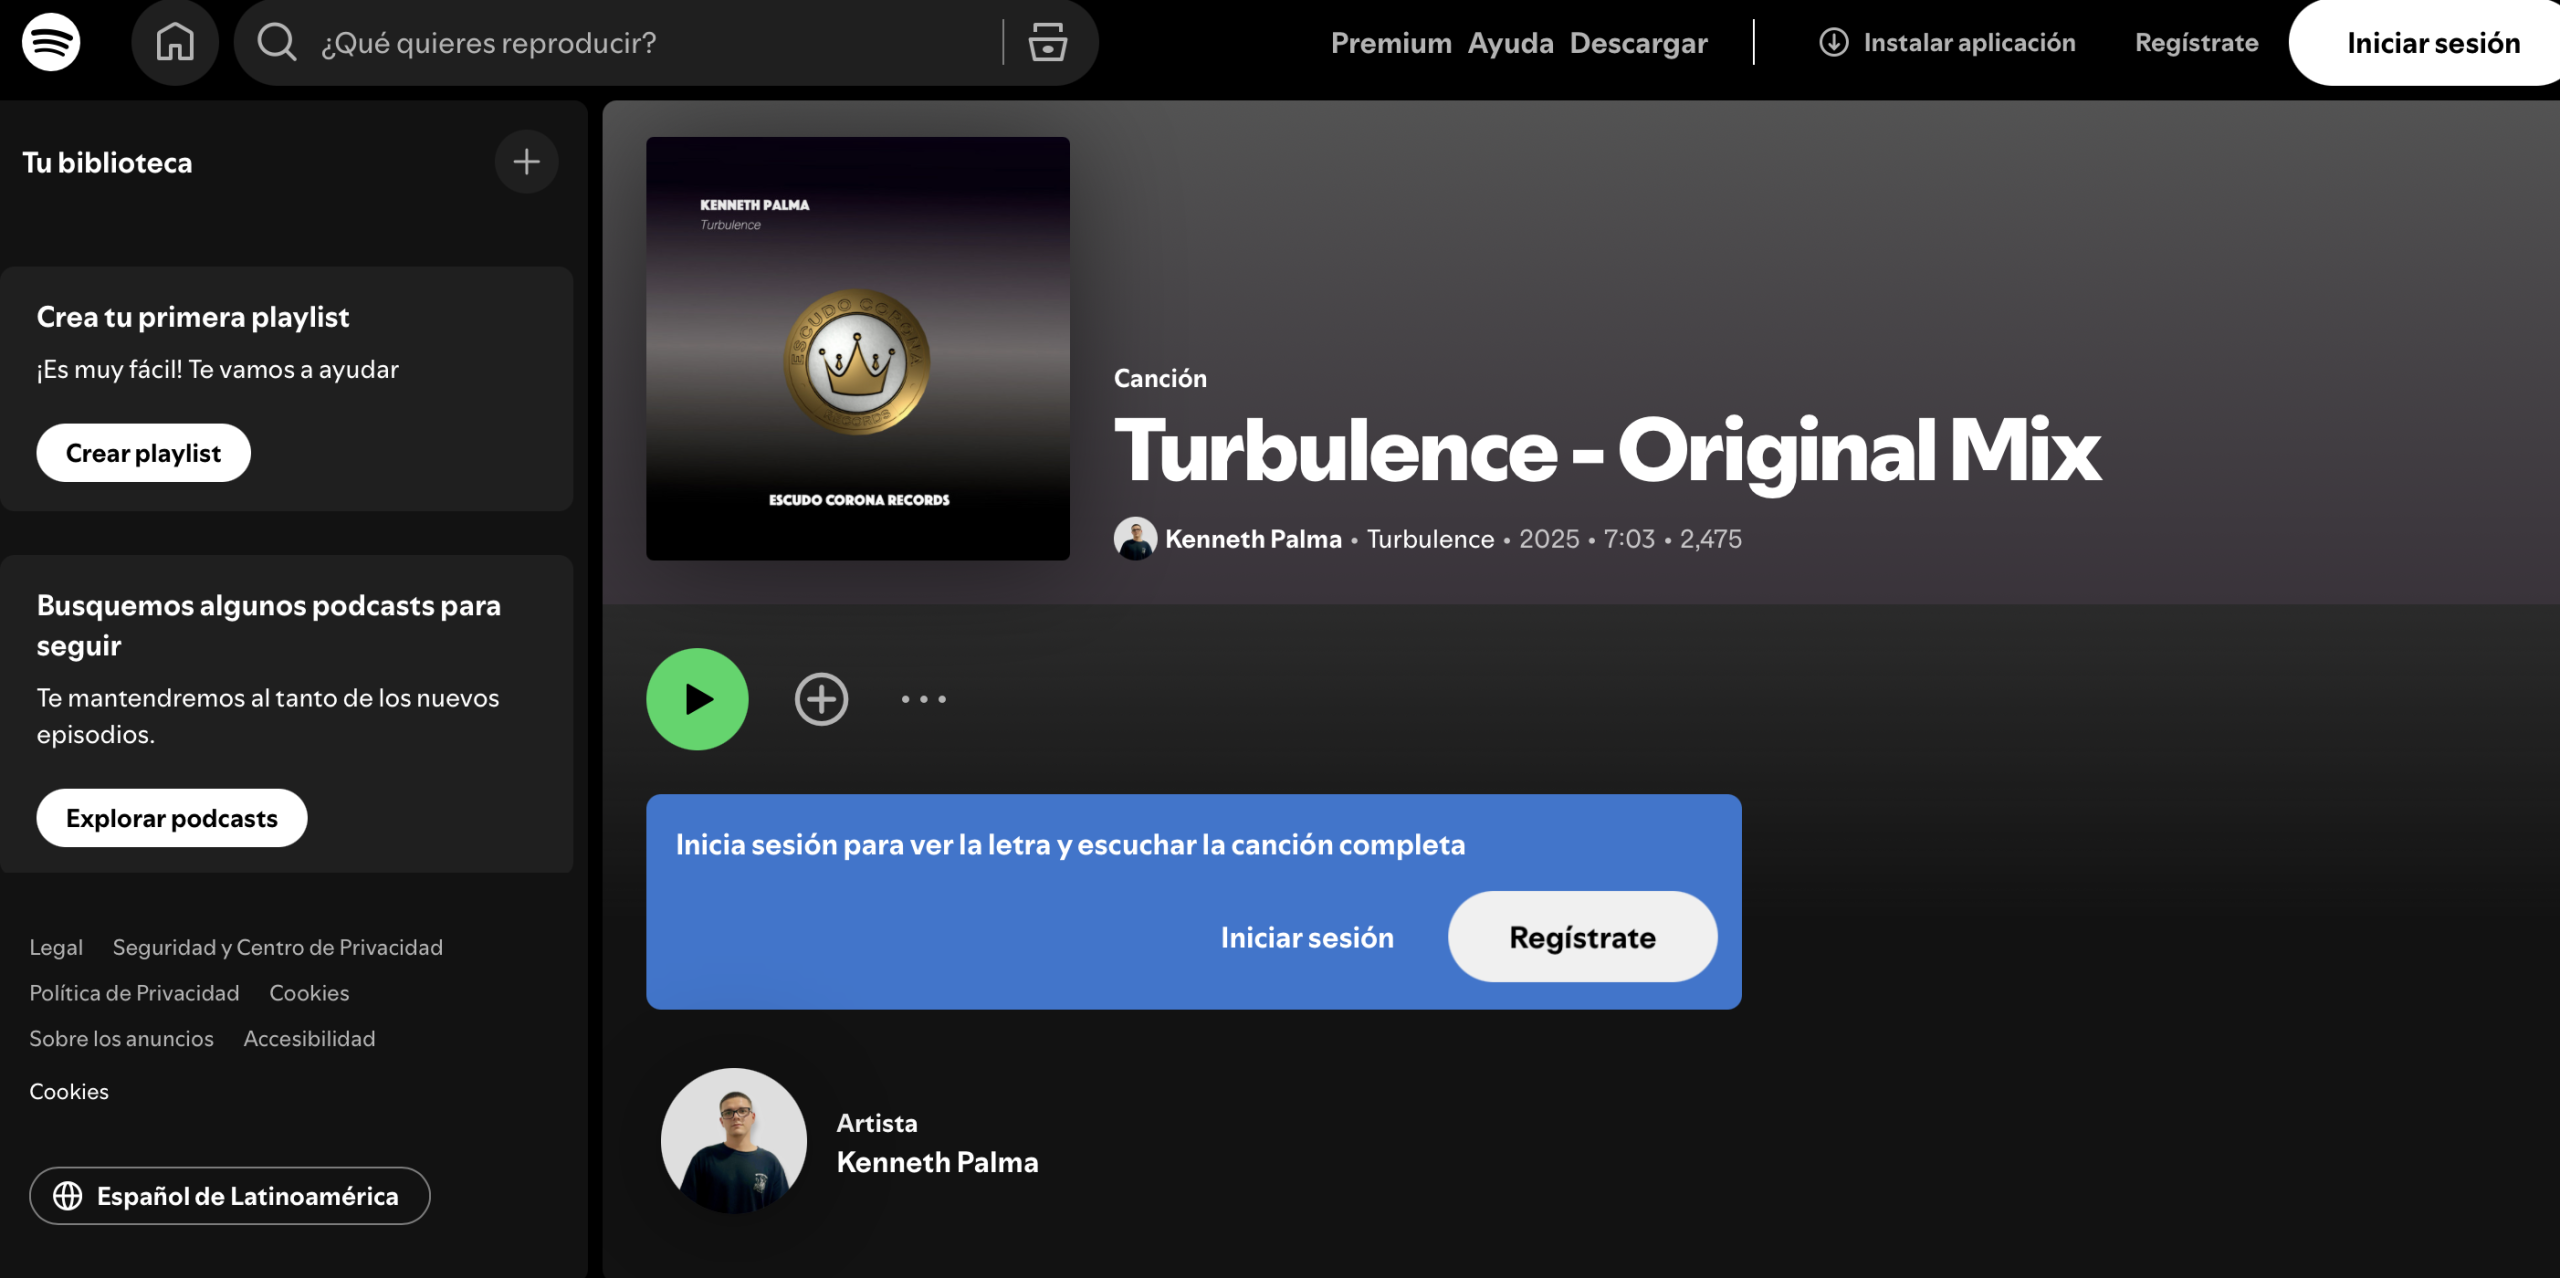Open the Premium link

pos(1391,43)
